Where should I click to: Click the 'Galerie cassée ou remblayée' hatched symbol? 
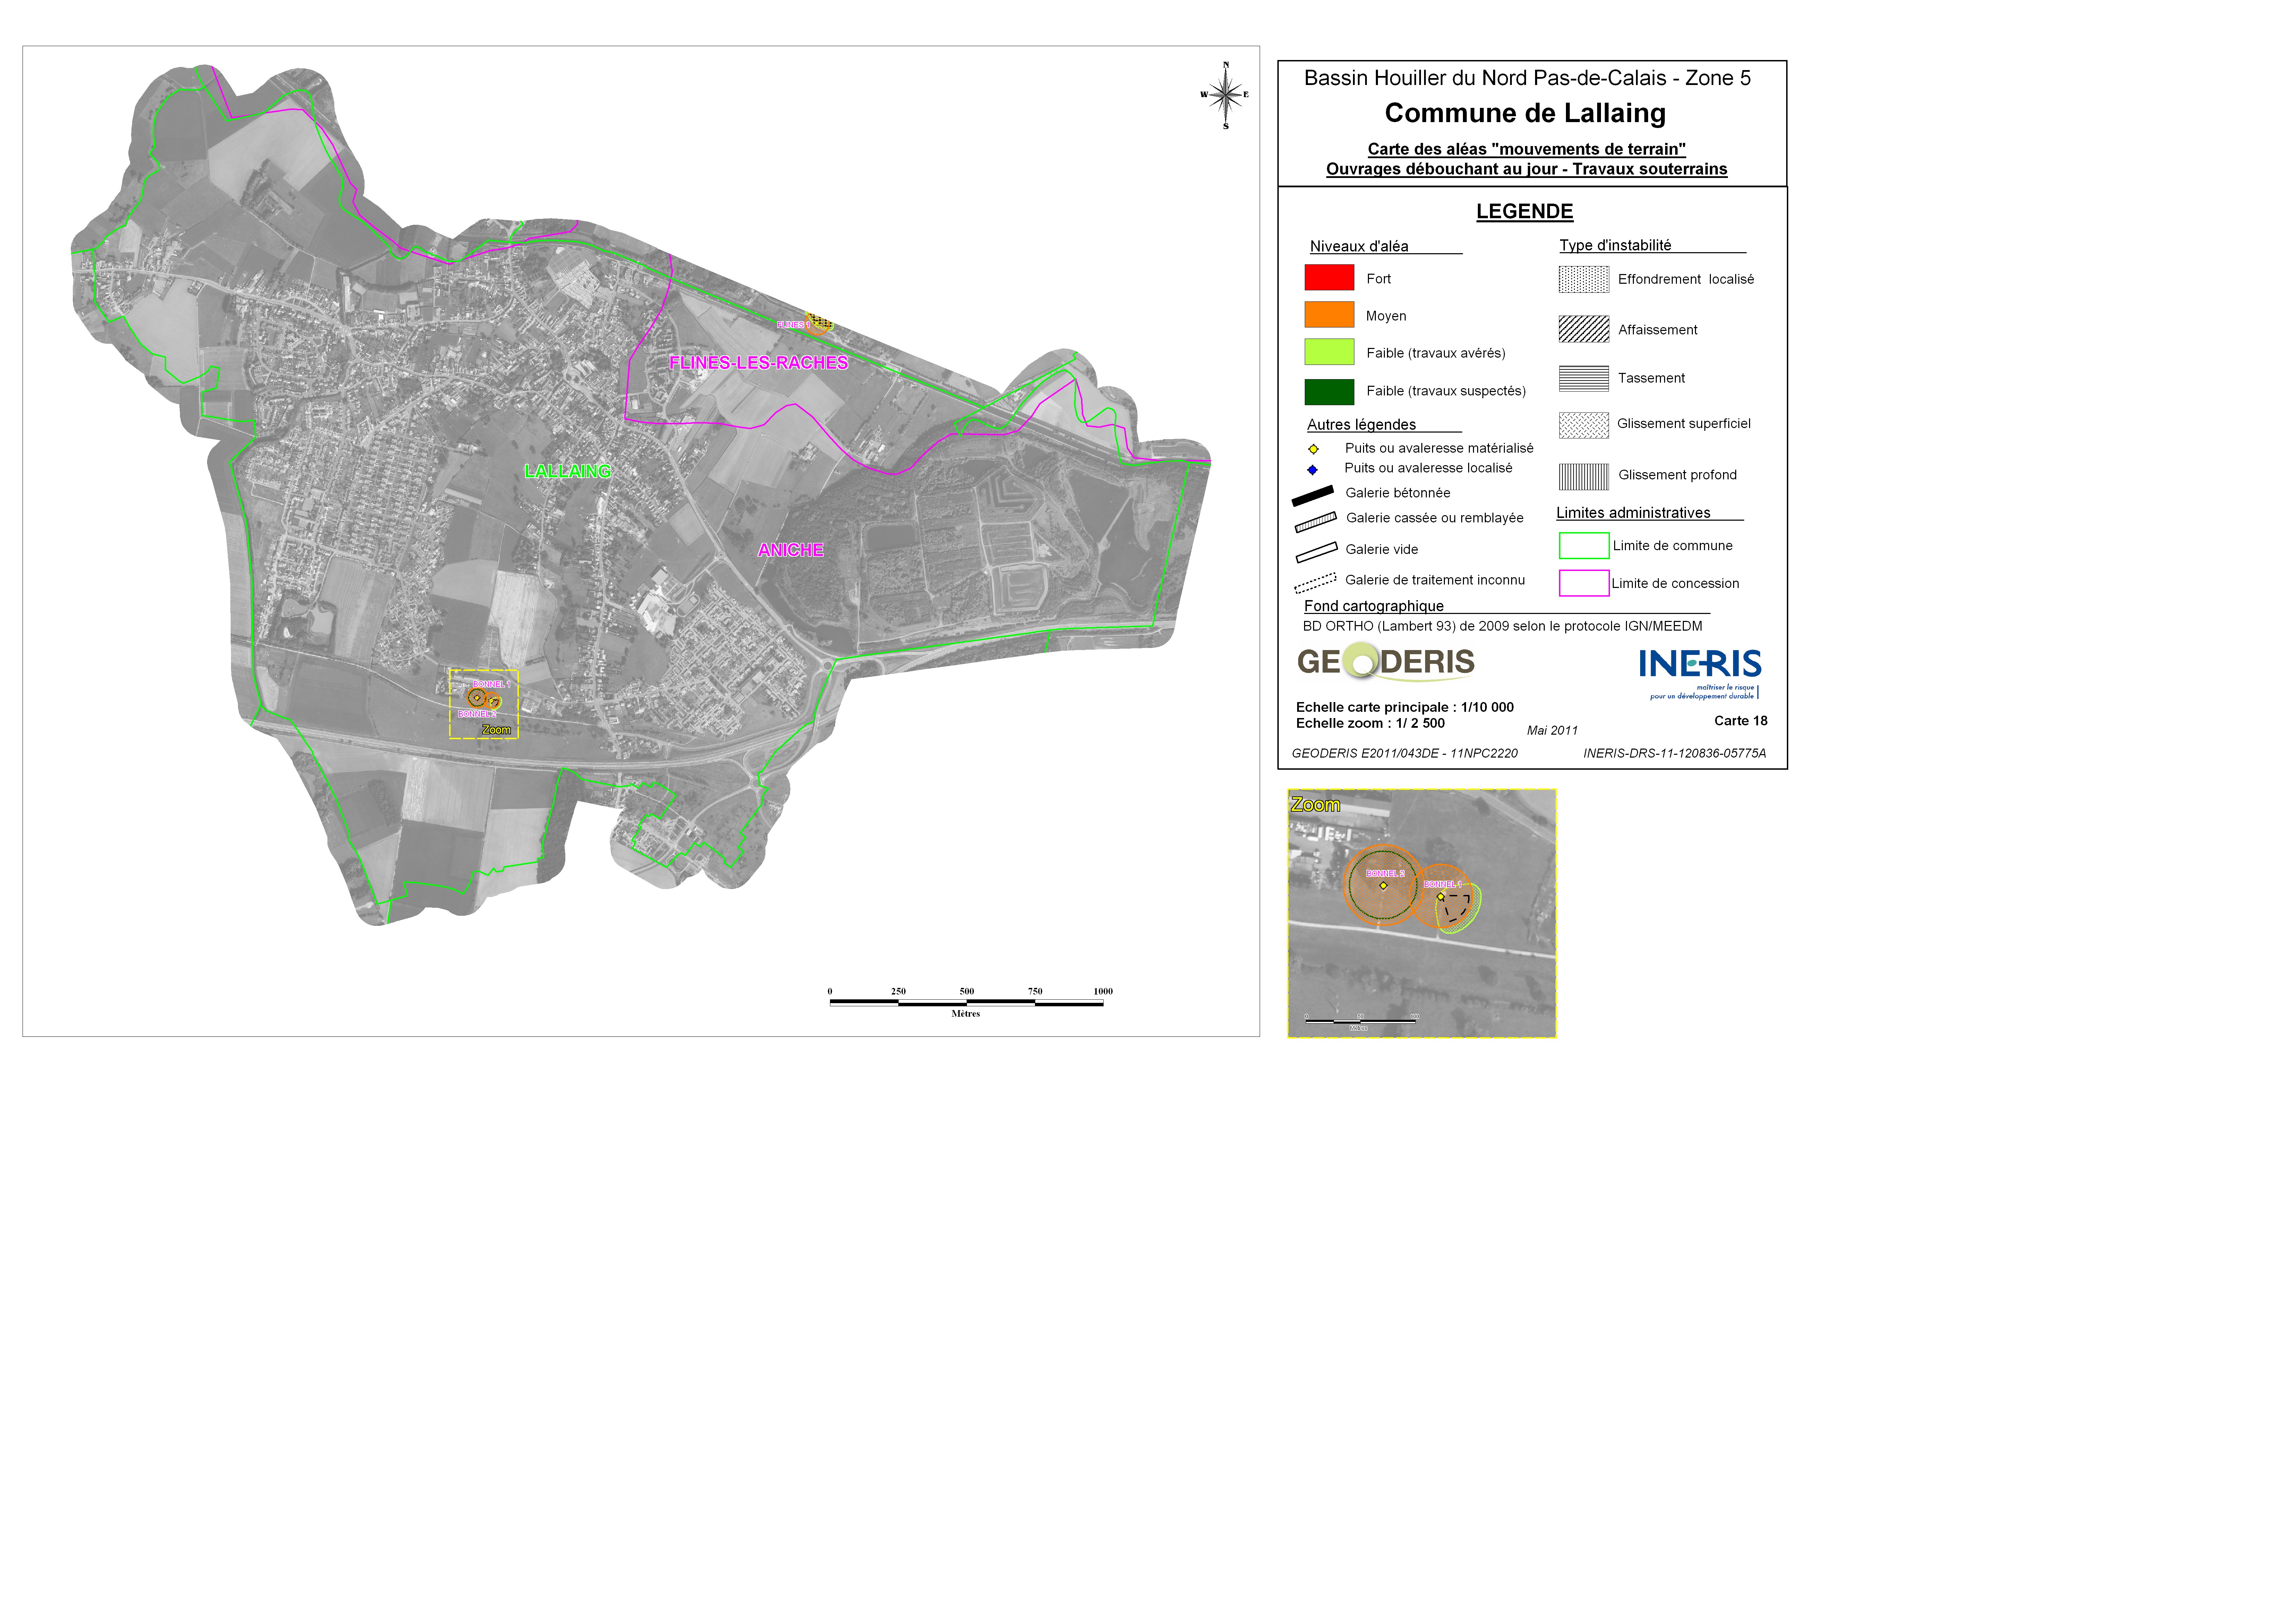[1315, 522]
